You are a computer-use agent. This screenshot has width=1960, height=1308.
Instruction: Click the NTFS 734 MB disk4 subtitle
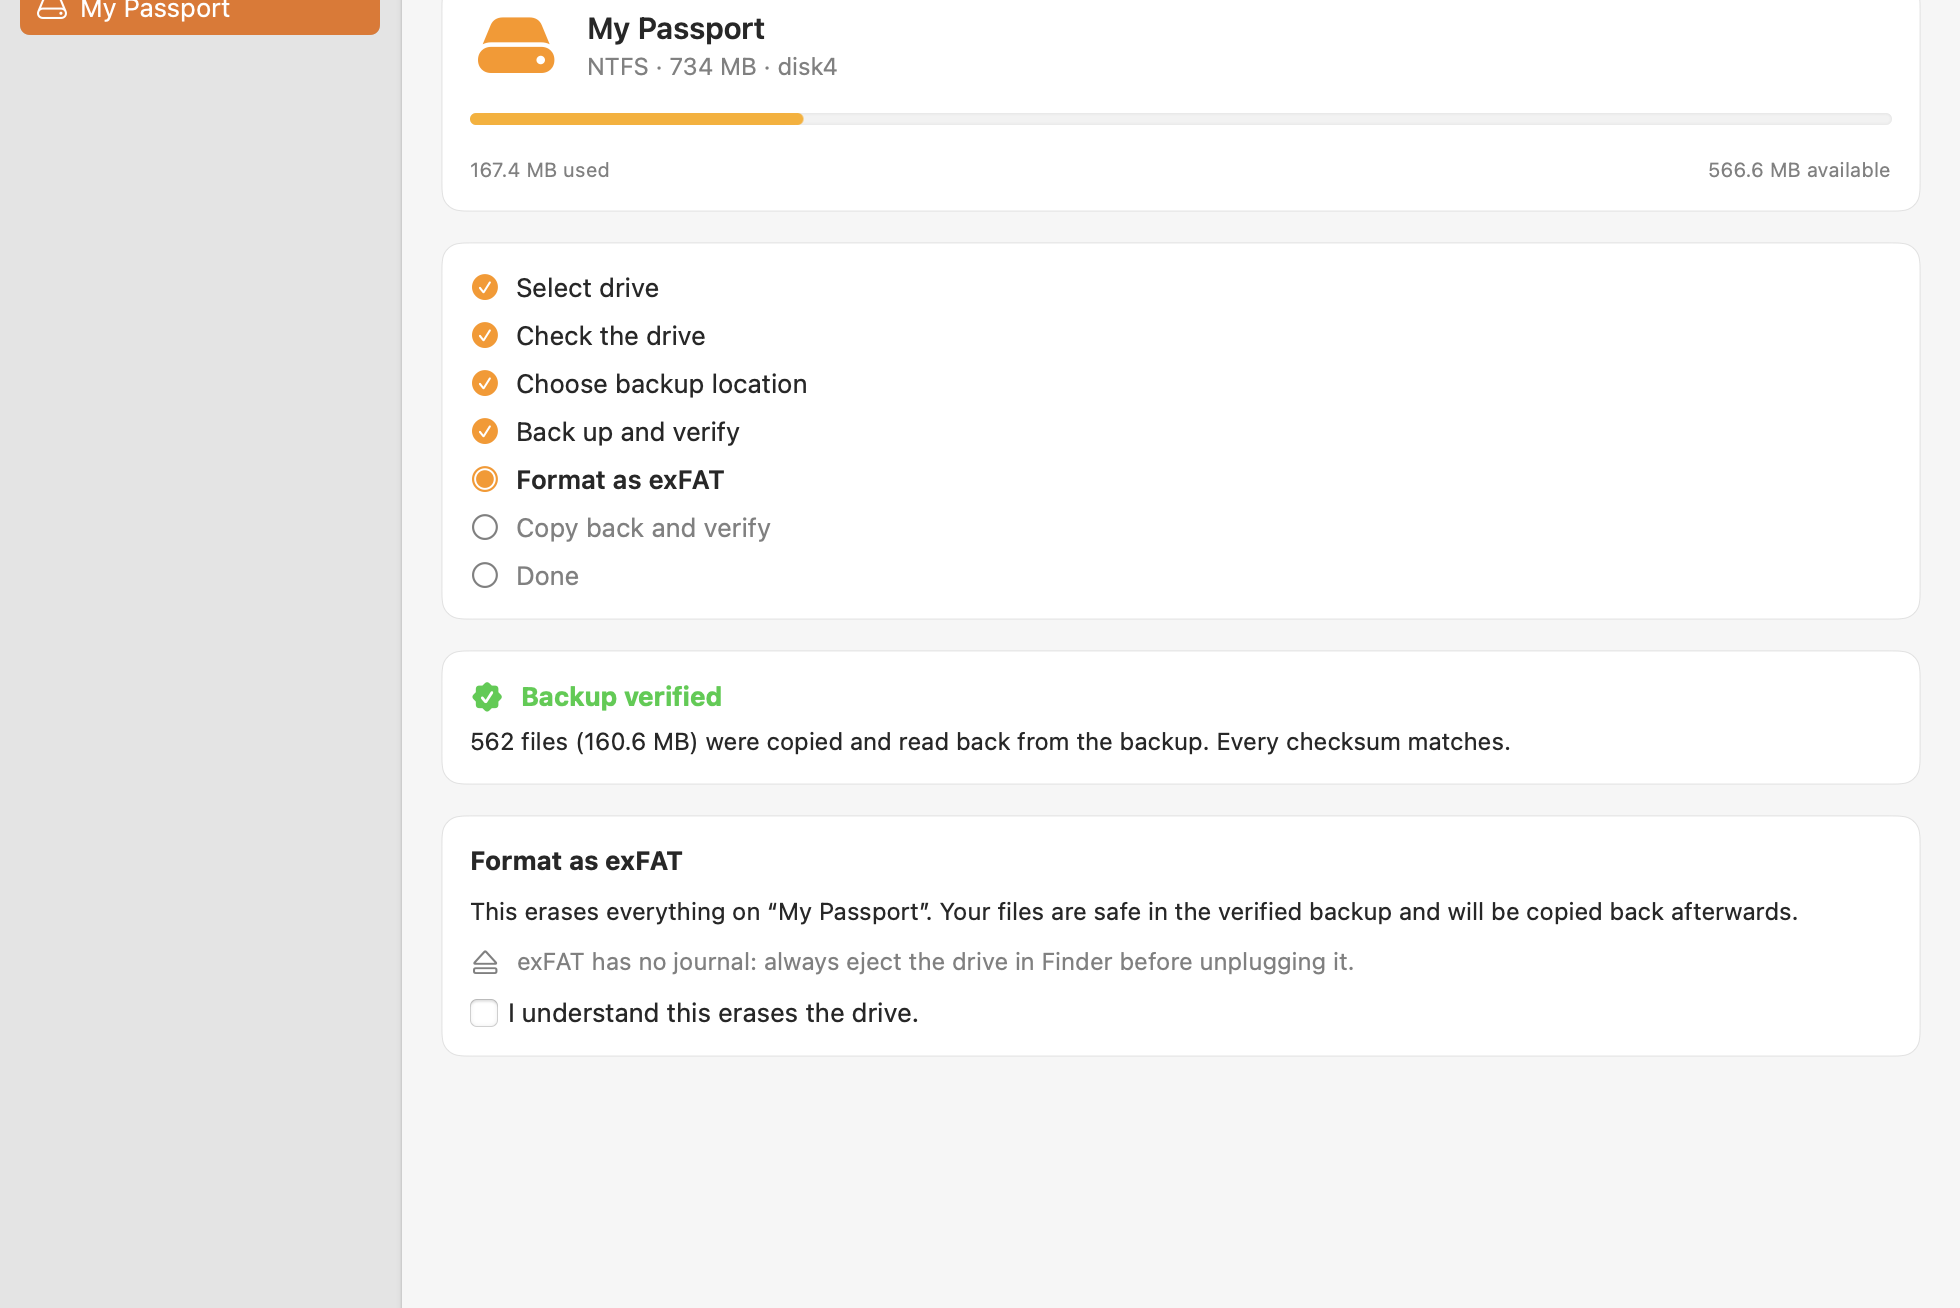click(x=712, y=67)
